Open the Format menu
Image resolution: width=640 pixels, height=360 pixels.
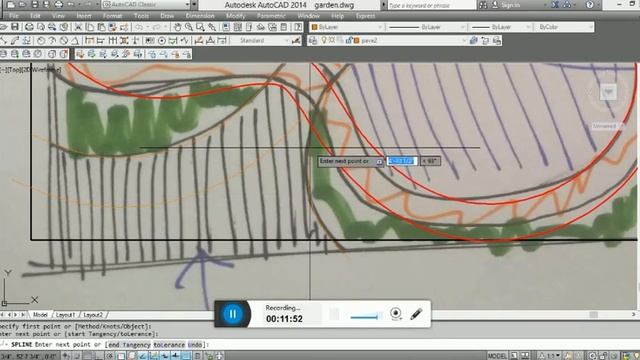(112, 16)
